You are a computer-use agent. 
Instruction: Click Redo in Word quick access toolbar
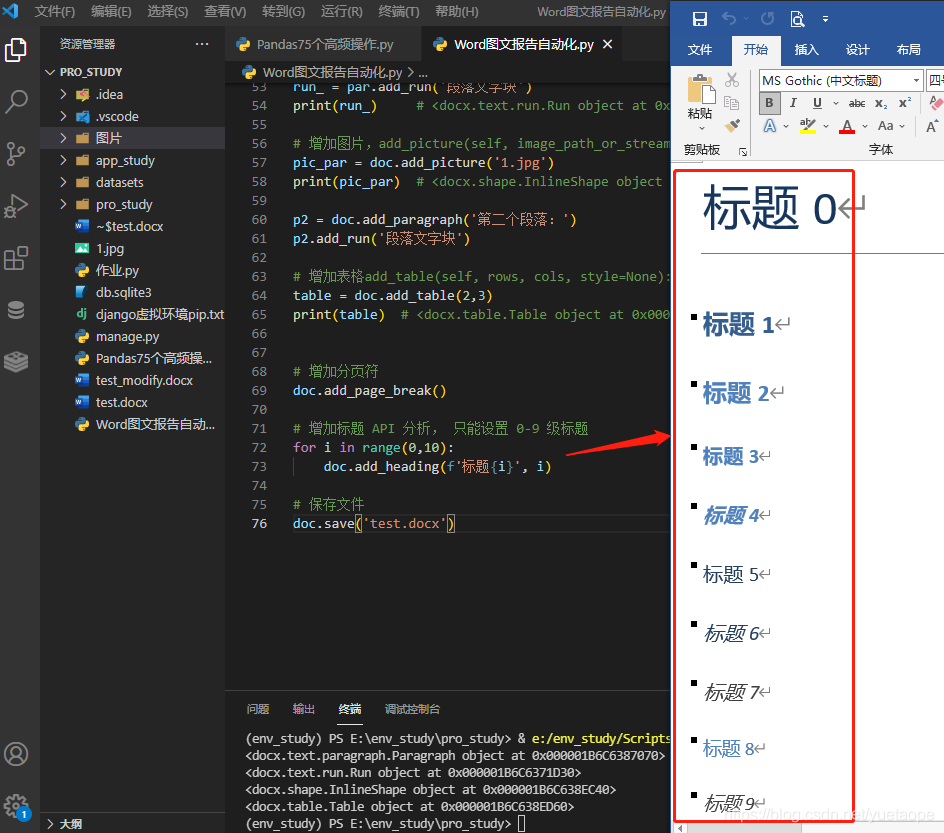[x=768, y=19]
